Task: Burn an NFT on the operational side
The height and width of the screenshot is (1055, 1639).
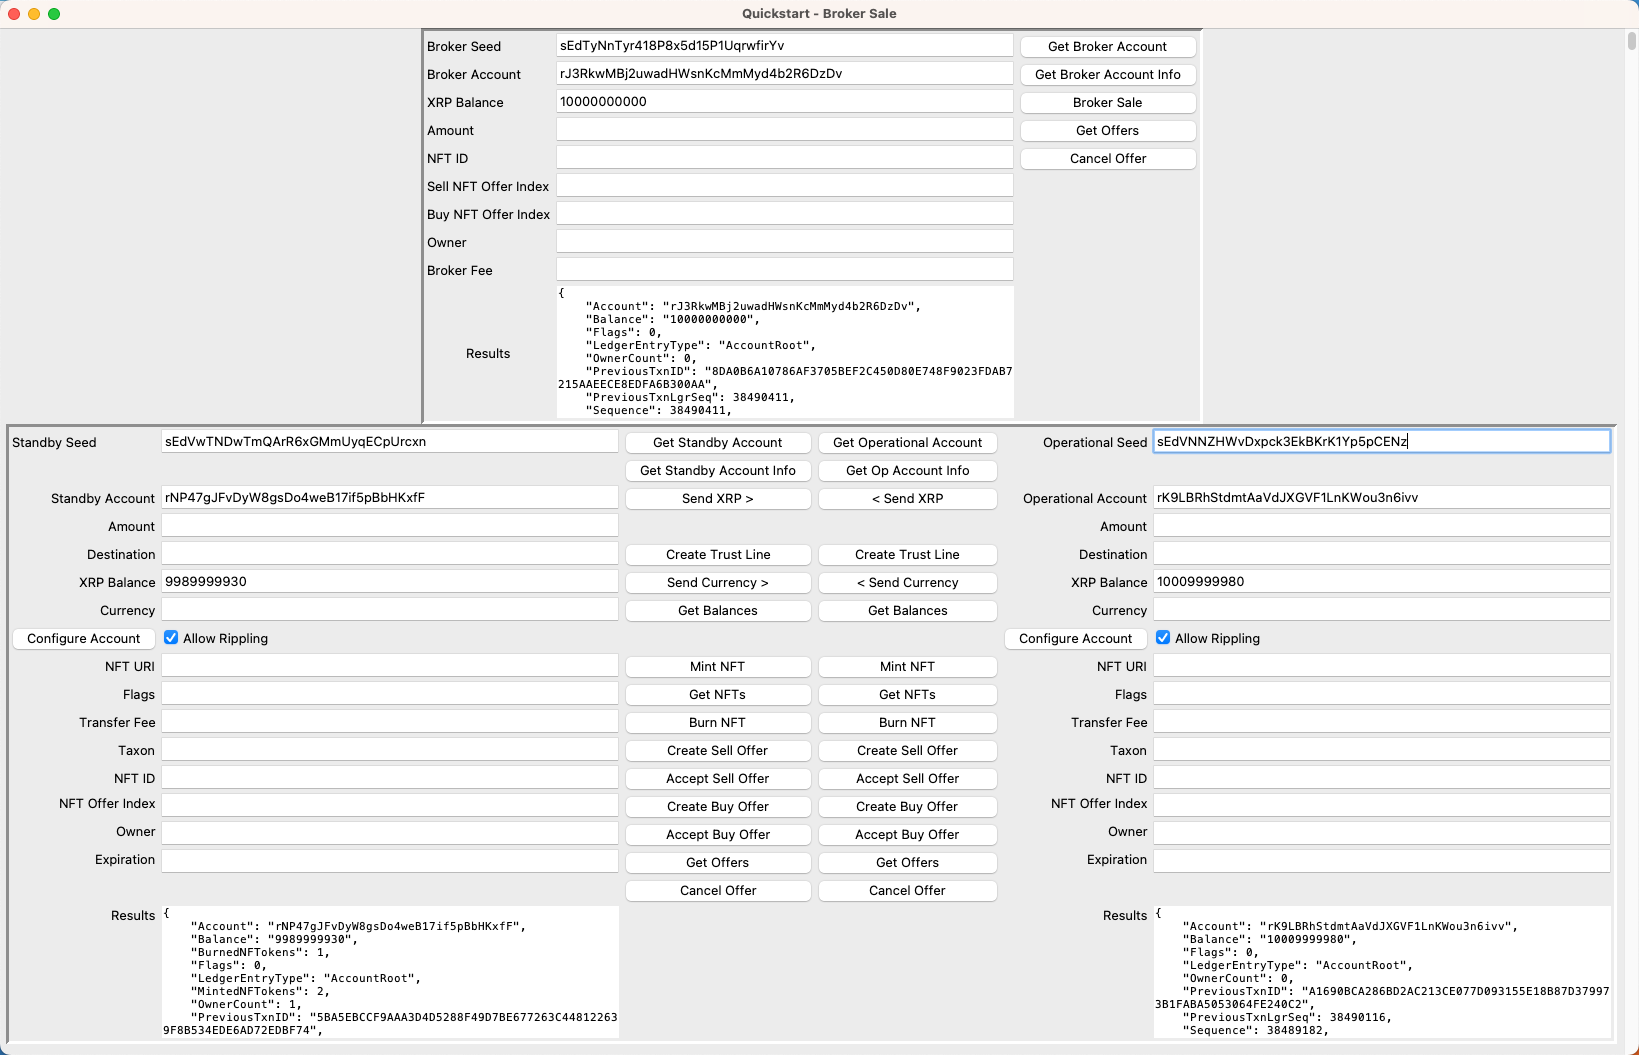Action: tap(907, 722)
